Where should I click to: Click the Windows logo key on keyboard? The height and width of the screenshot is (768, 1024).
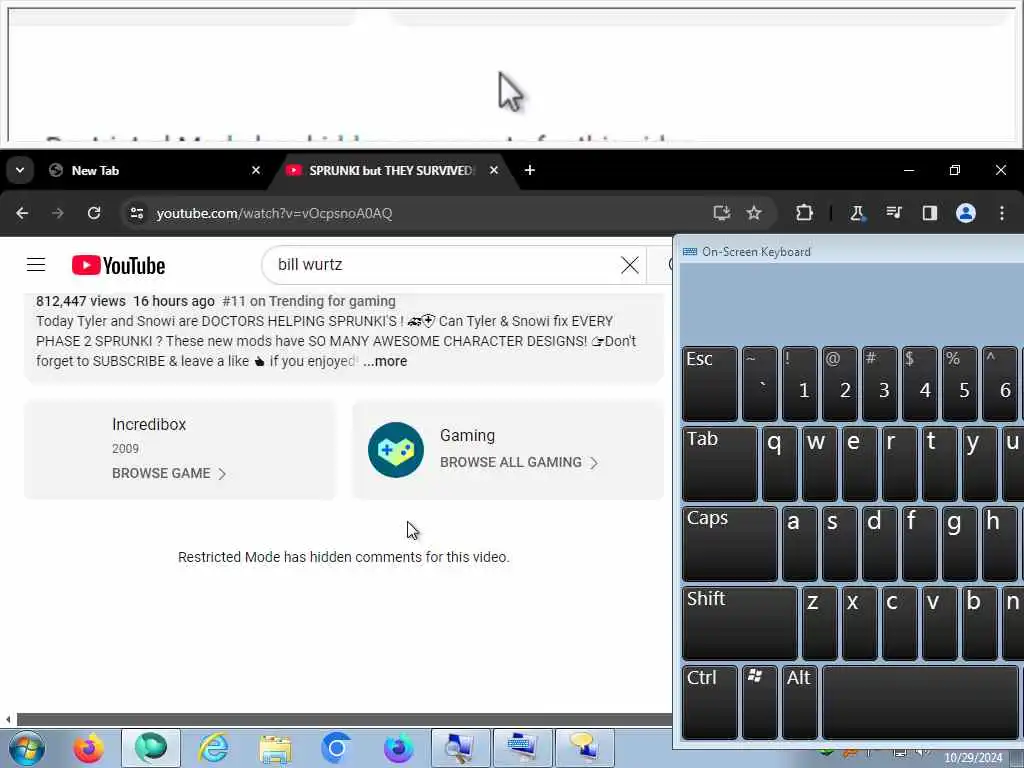click(x=760, y=703)
